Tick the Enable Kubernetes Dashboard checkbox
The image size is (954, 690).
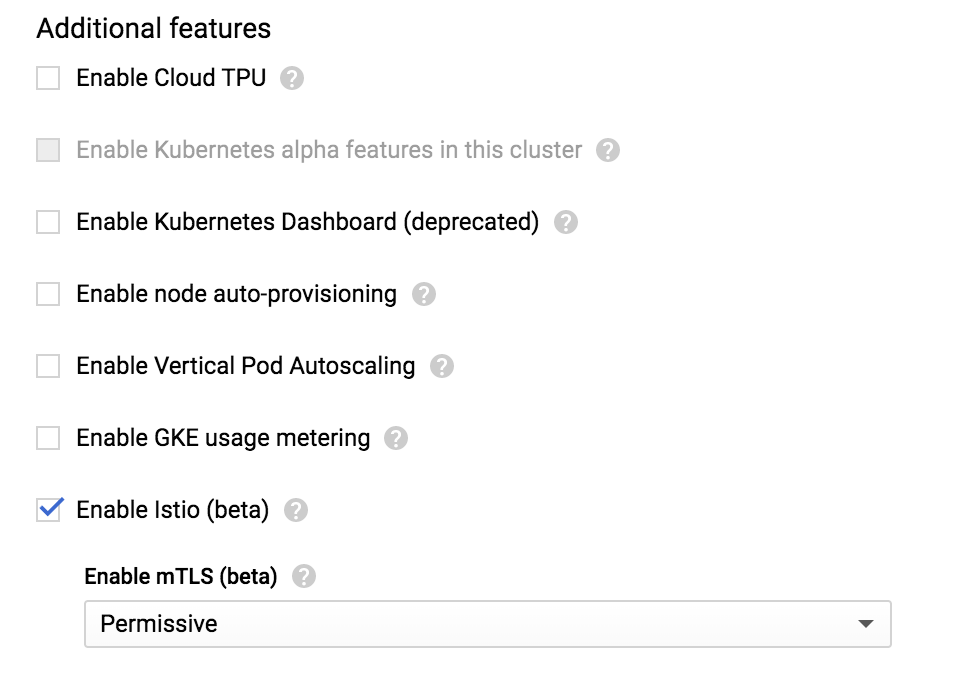tap(48, 222)
